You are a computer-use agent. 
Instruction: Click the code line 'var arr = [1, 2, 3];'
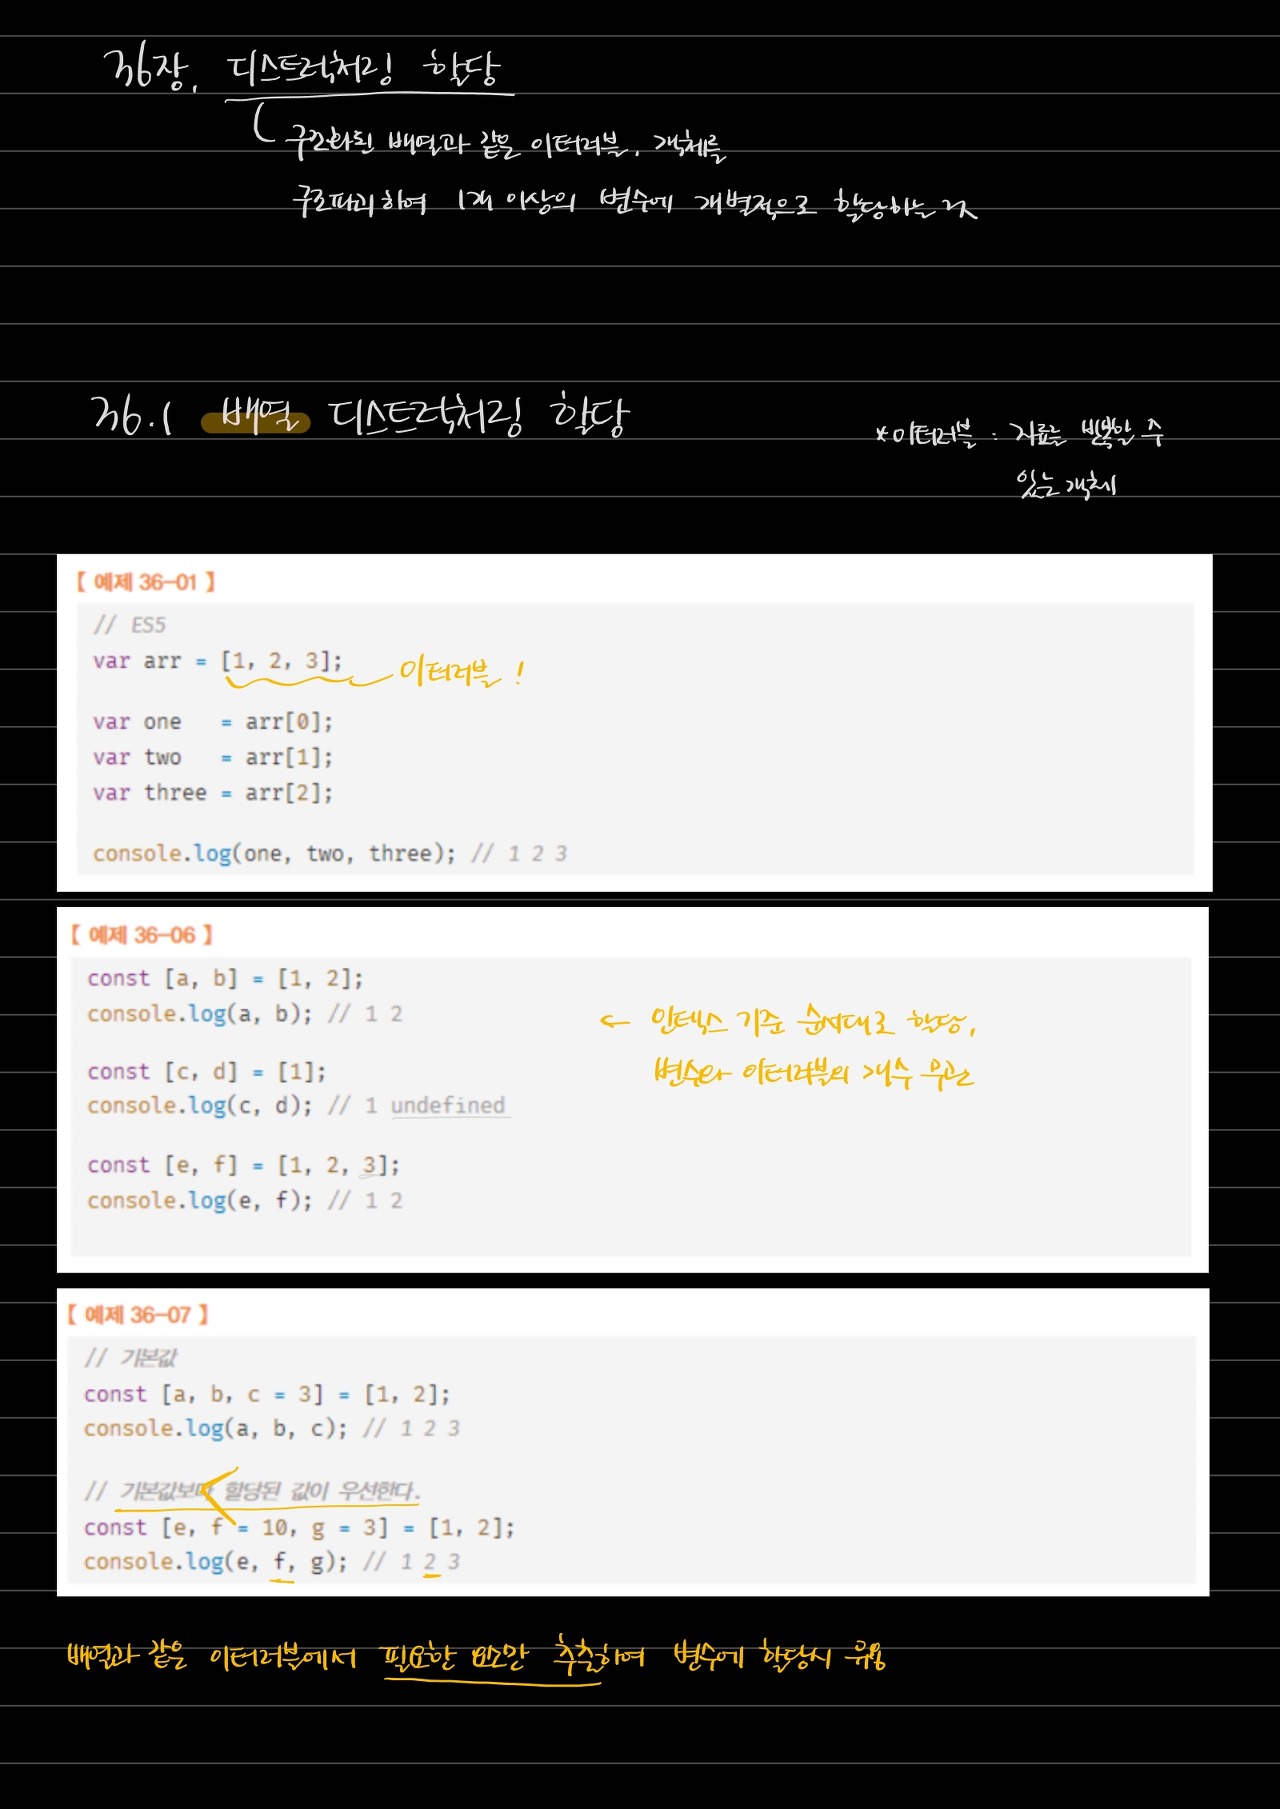tap(217, 661)
